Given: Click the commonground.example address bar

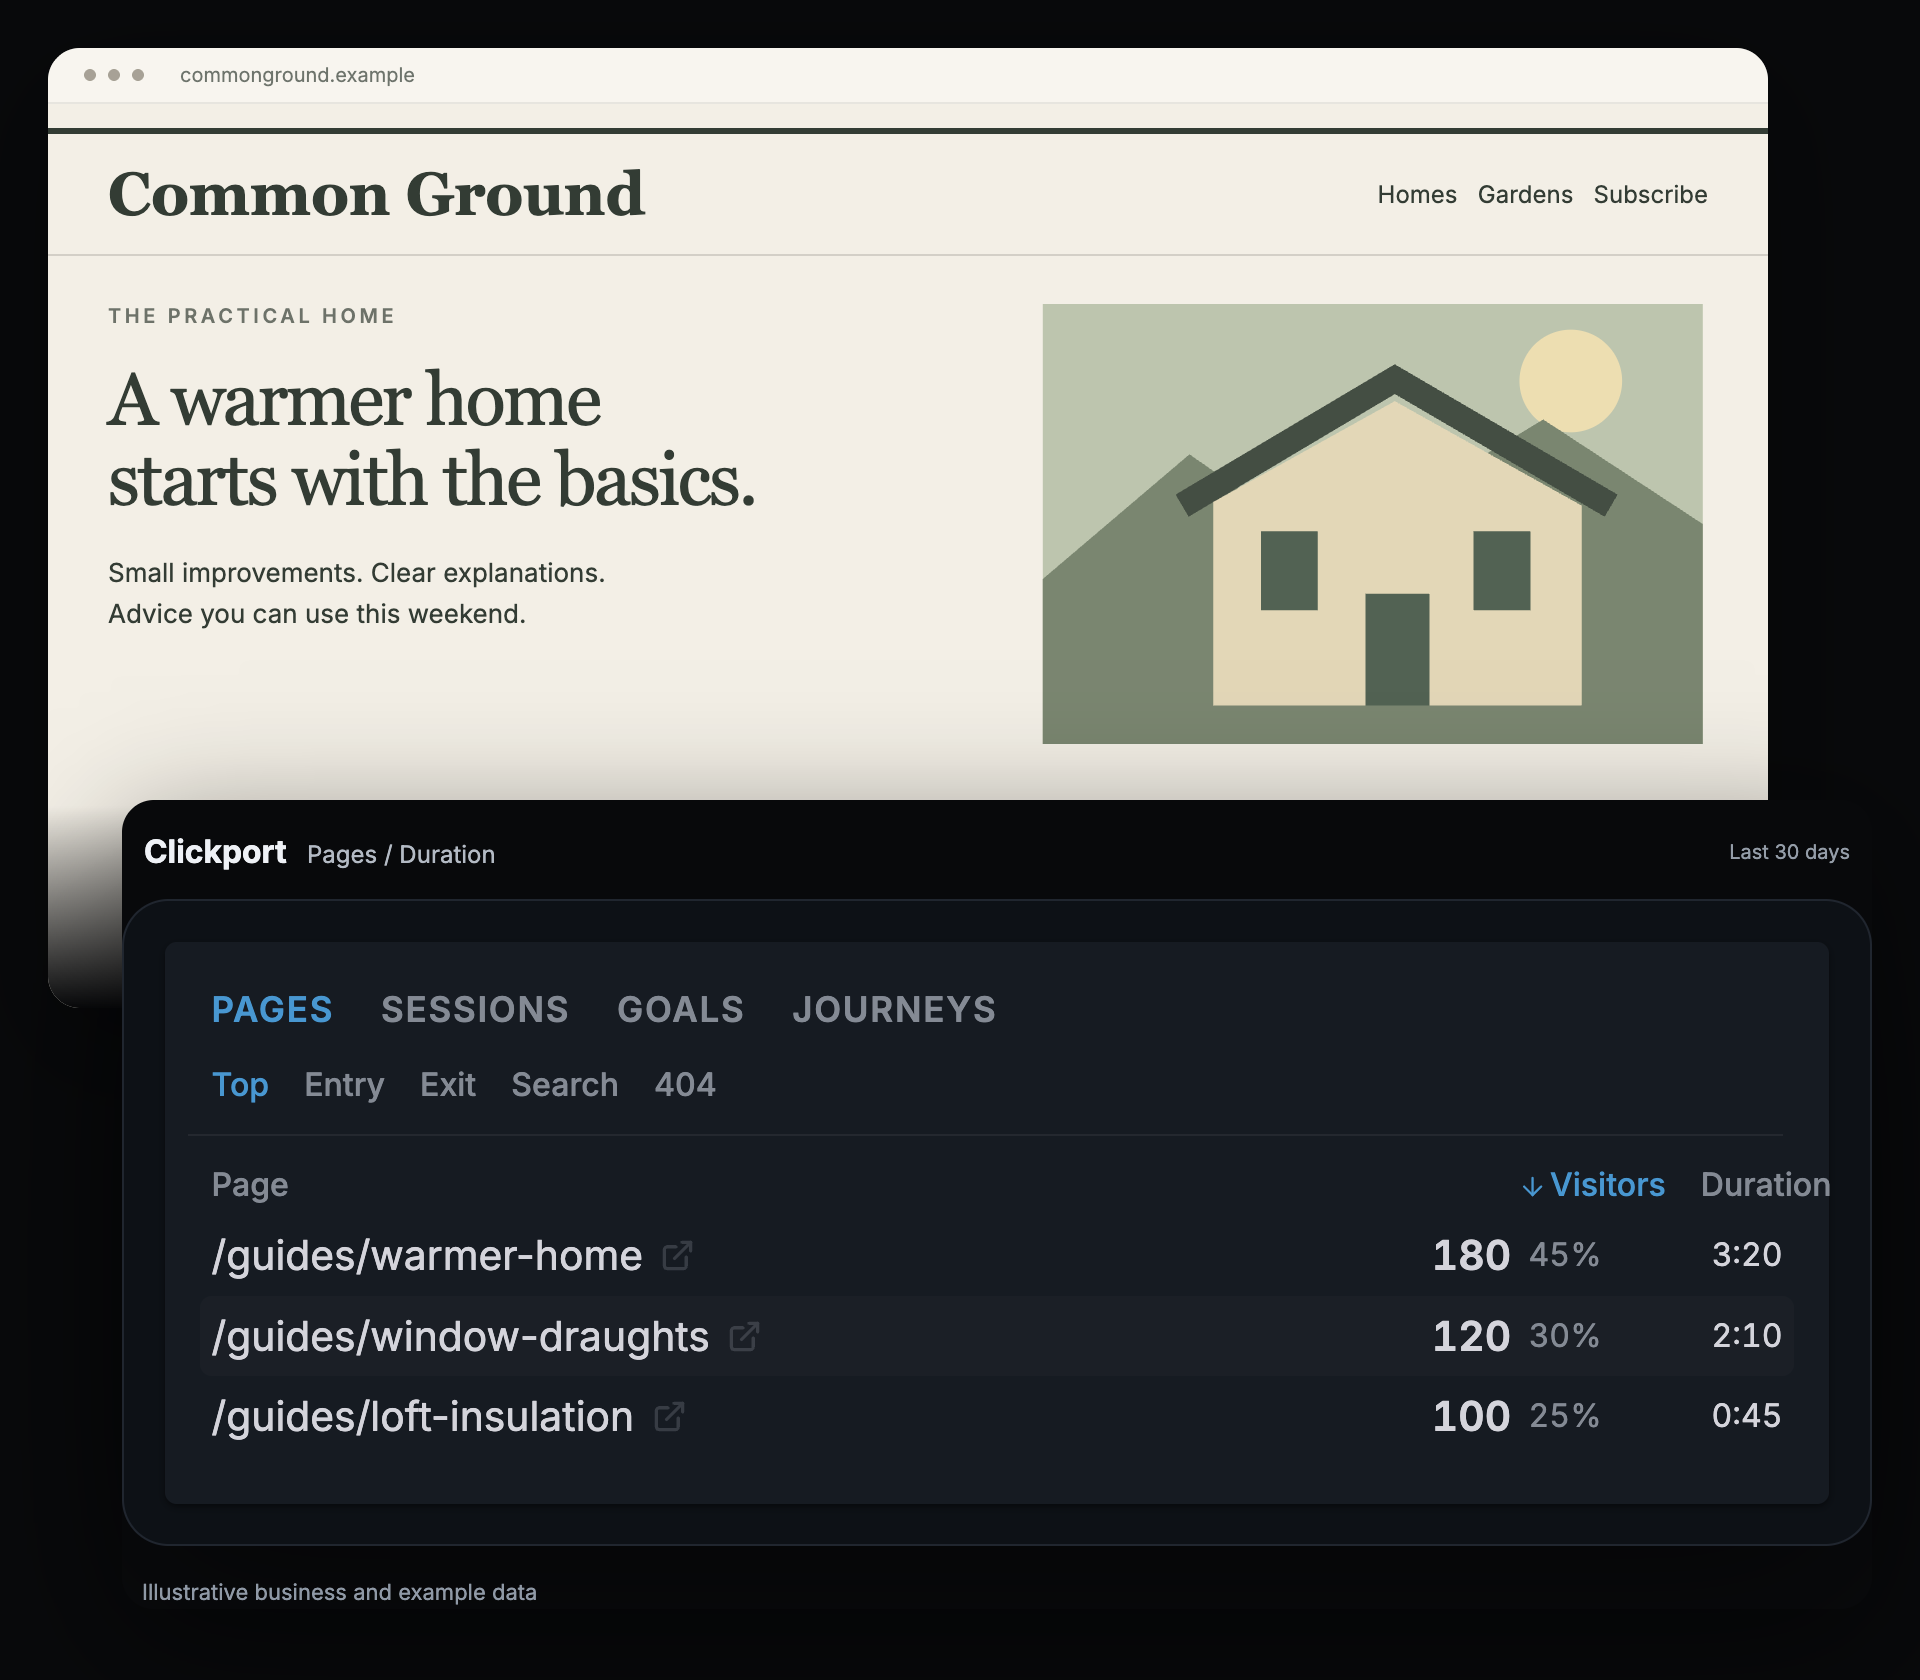Looking at the screenshot, I should coord(297,75).
